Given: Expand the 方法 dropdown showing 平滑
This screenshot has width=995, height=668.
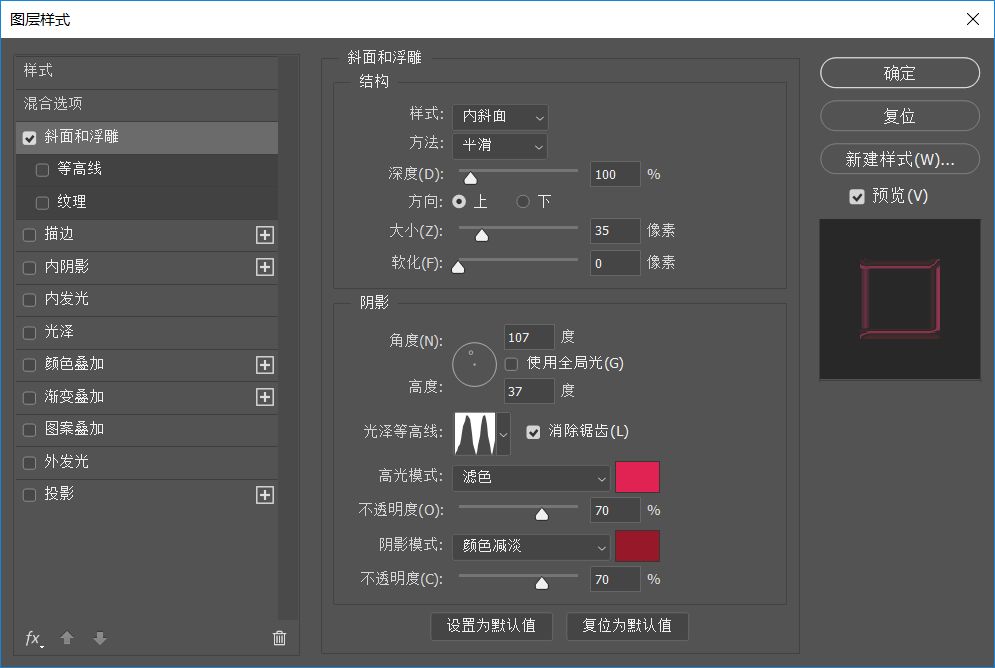Looking at the screenshot, I should (499, 146).
